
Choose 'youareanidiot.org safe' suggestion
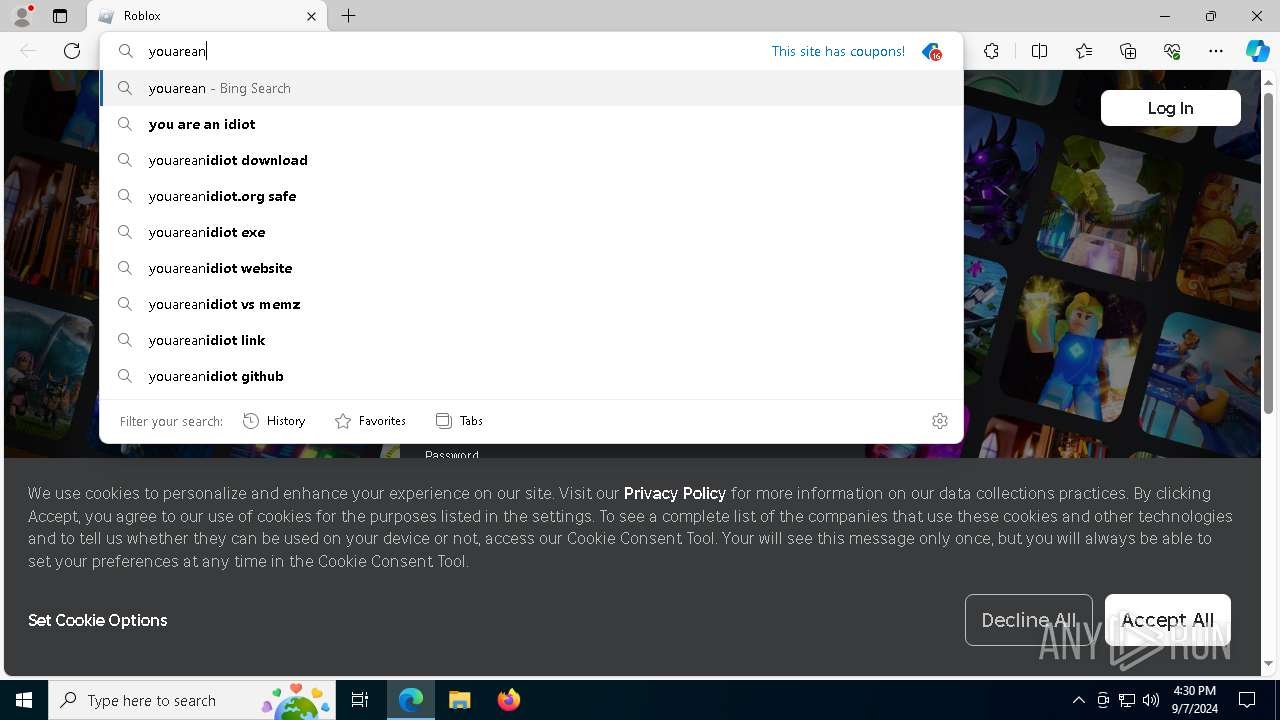(532, 196)
